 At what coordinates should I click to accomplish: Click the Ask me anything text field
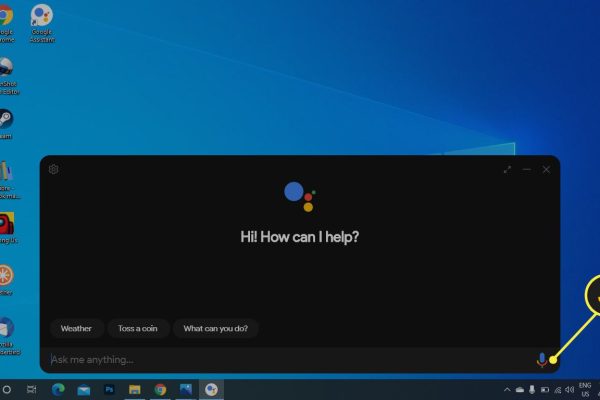pyautogui.click(x=280, y=359)
